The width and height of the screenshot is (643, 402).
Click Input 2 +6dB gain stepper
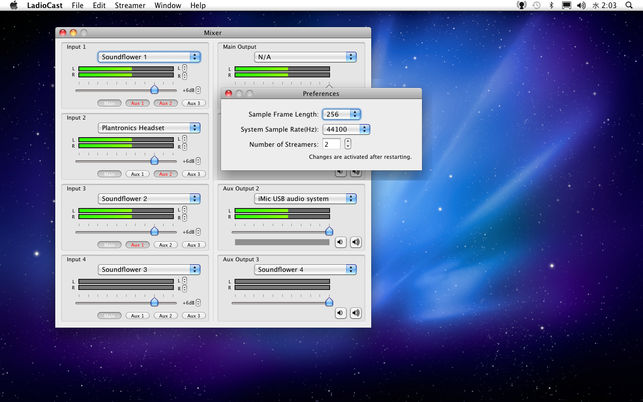(198, 161)
